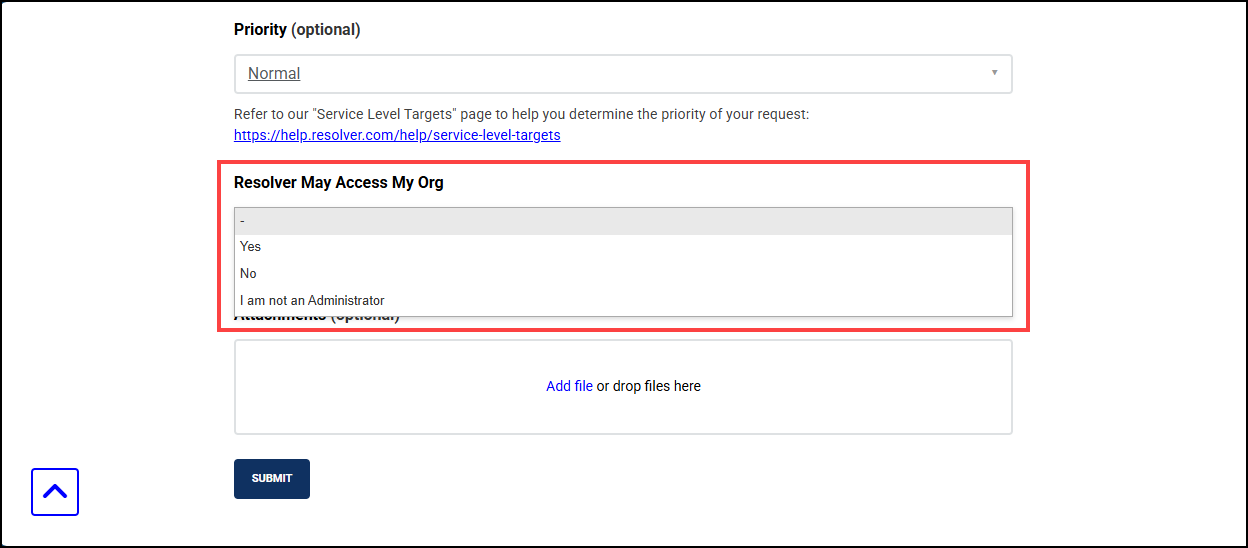Select I am not an Administrator
Screen dimensions: 1248x548
[623, 301]
